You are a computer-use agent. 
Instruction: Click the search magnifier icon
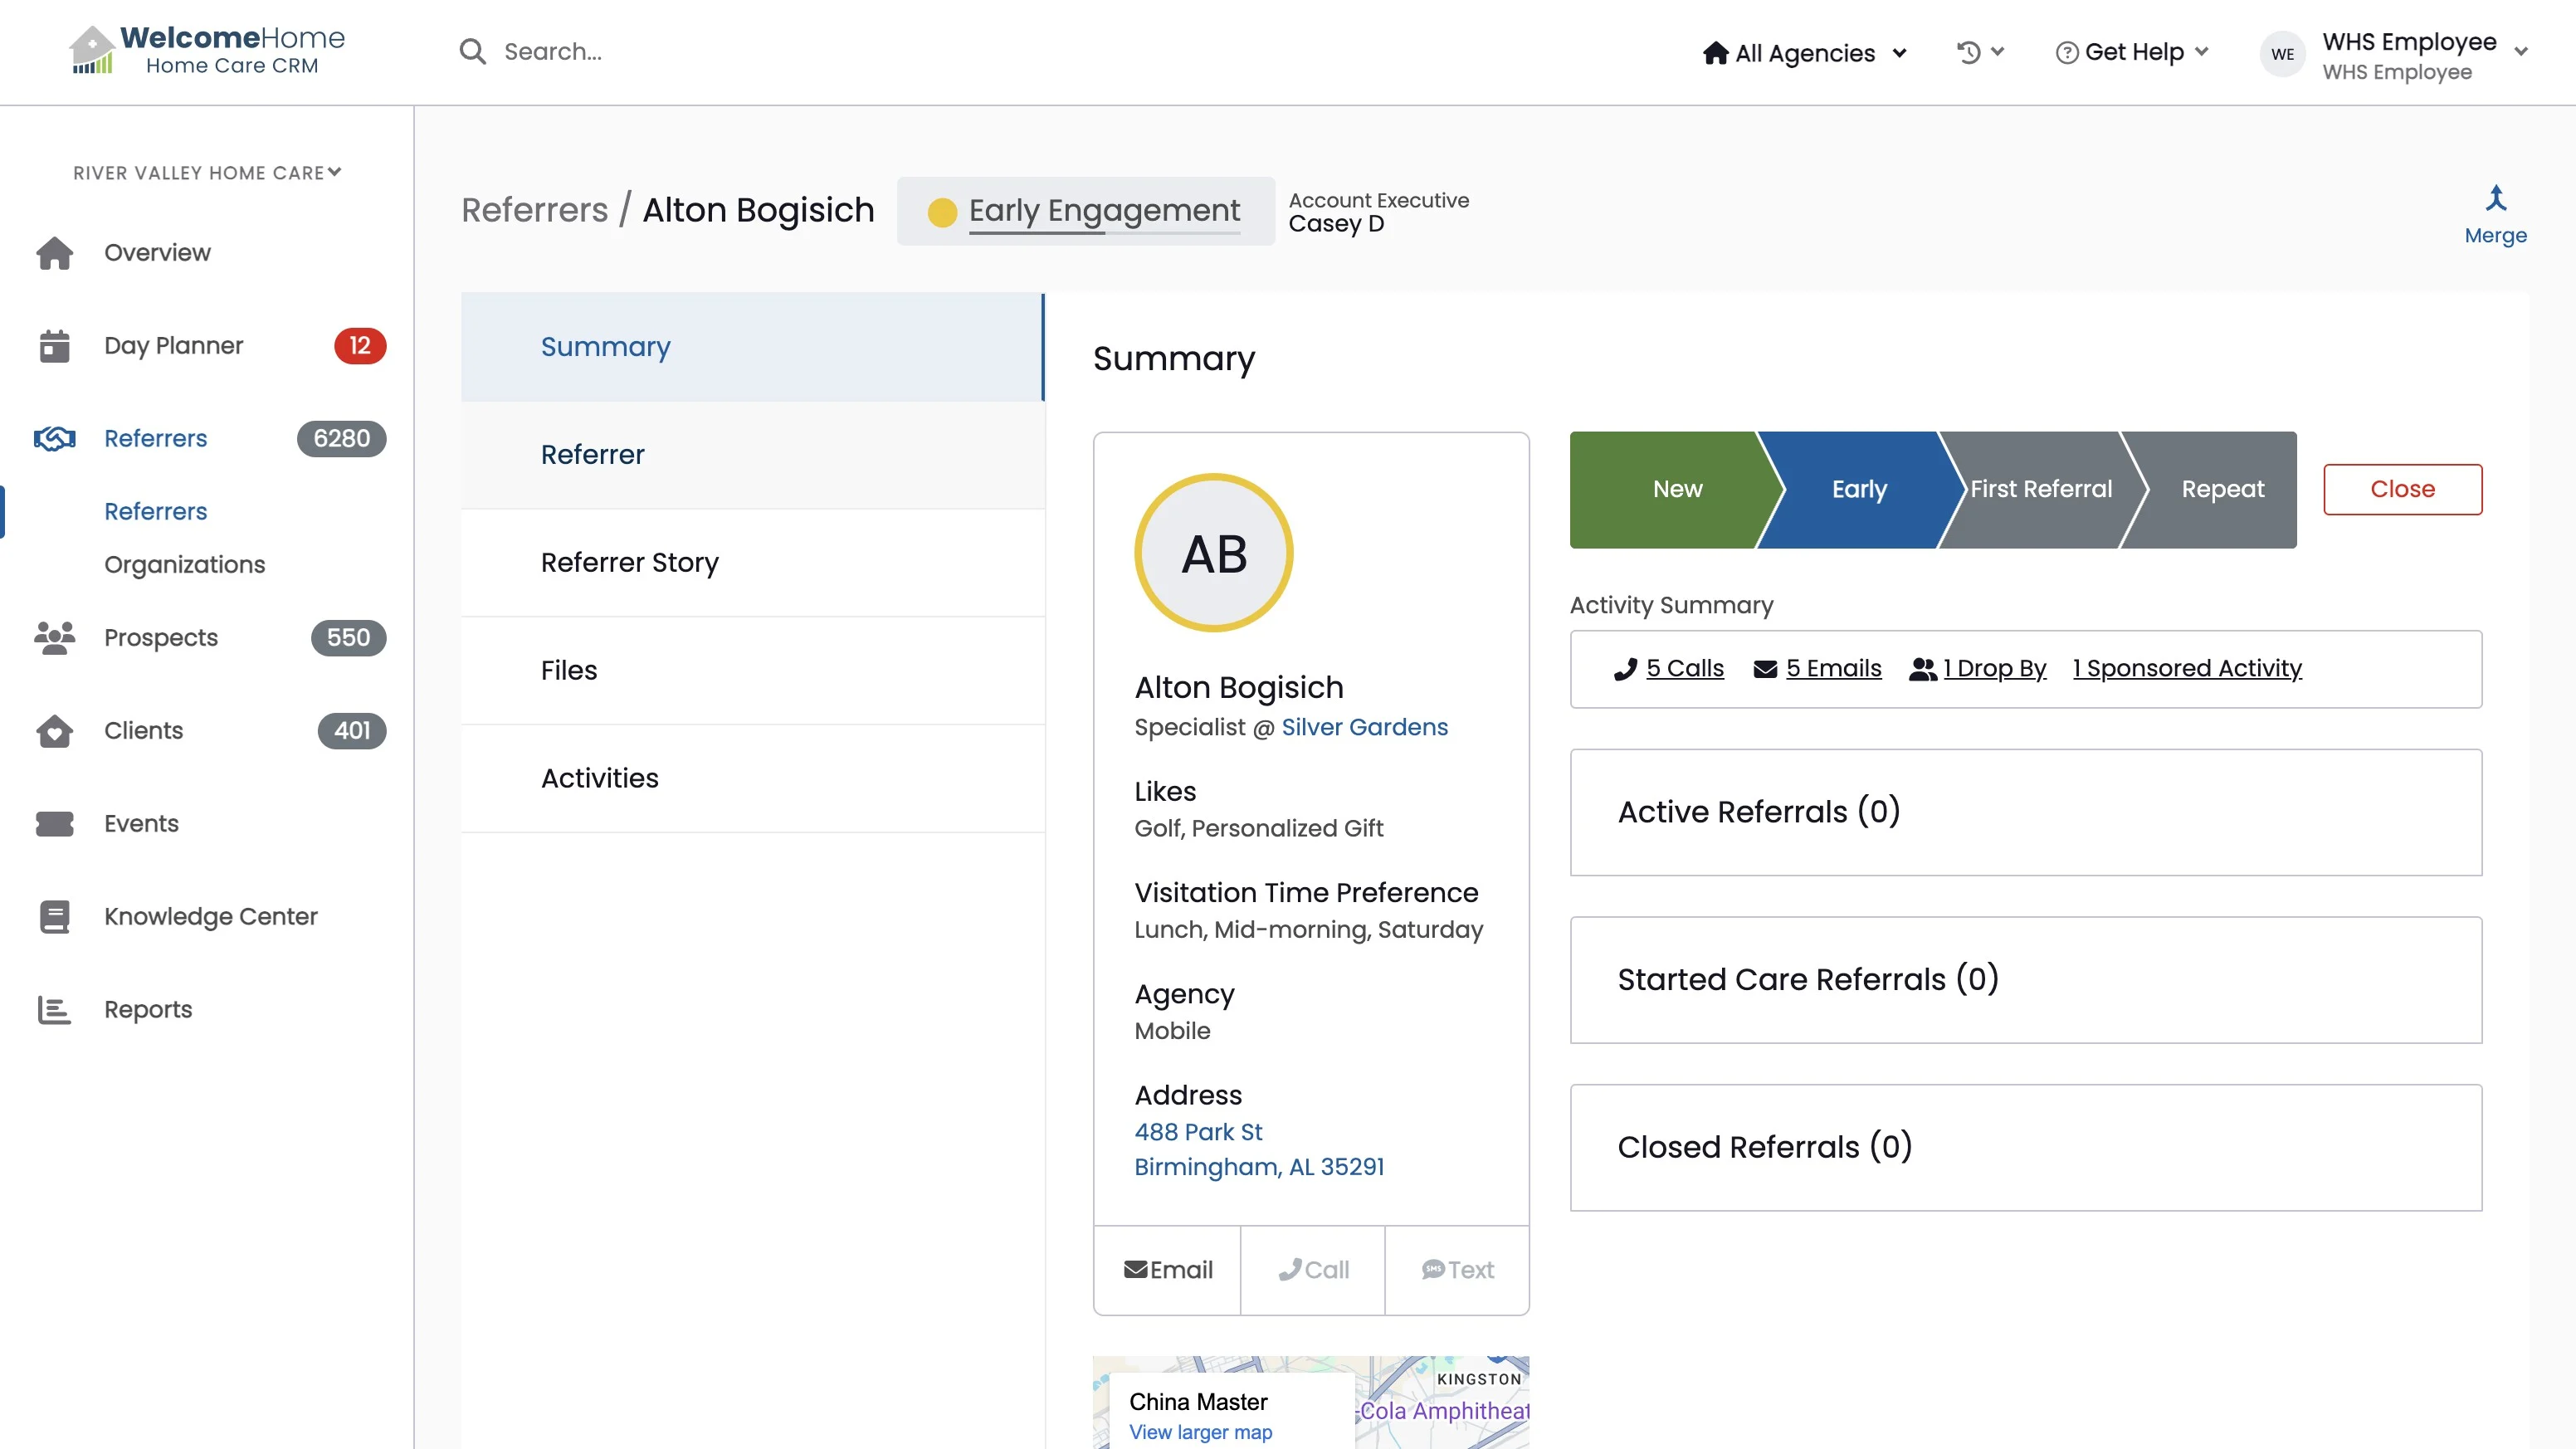point(472,52)
